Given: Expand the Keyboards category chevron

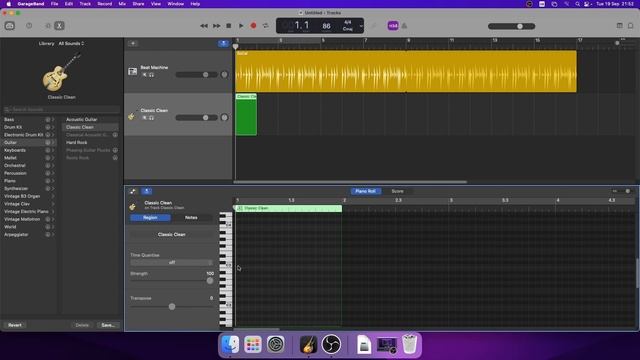Looking at the screenshot, I should (53, 150).
